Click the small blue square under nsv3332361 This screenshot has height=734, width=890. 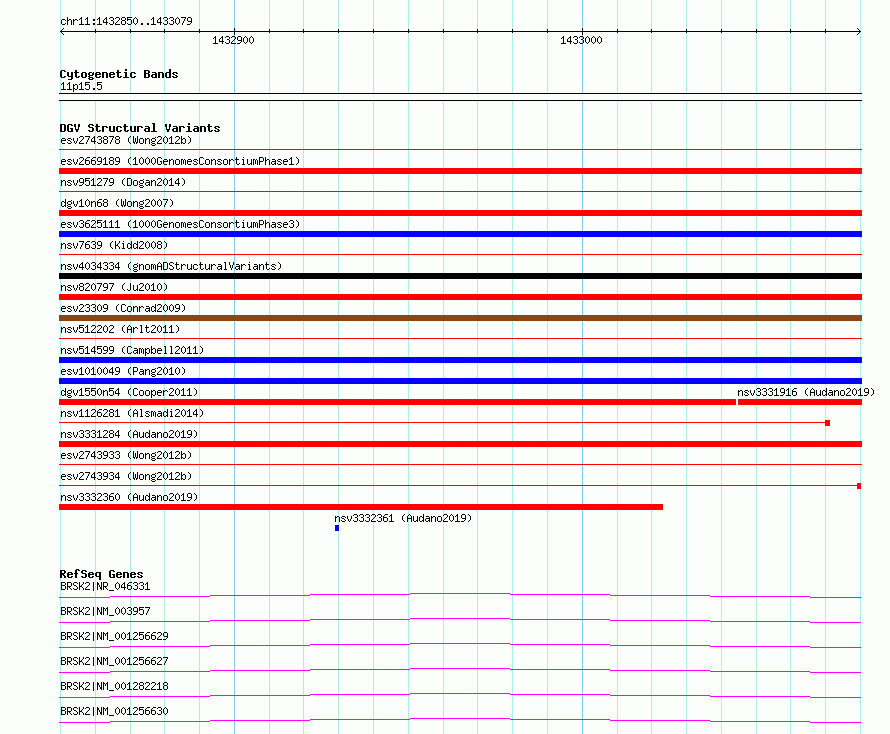click(337, 528)
